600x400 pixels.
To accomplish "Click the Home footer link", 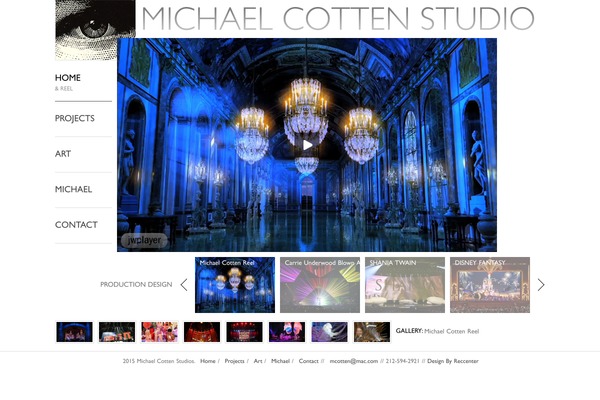I will (x=208, y=361).
